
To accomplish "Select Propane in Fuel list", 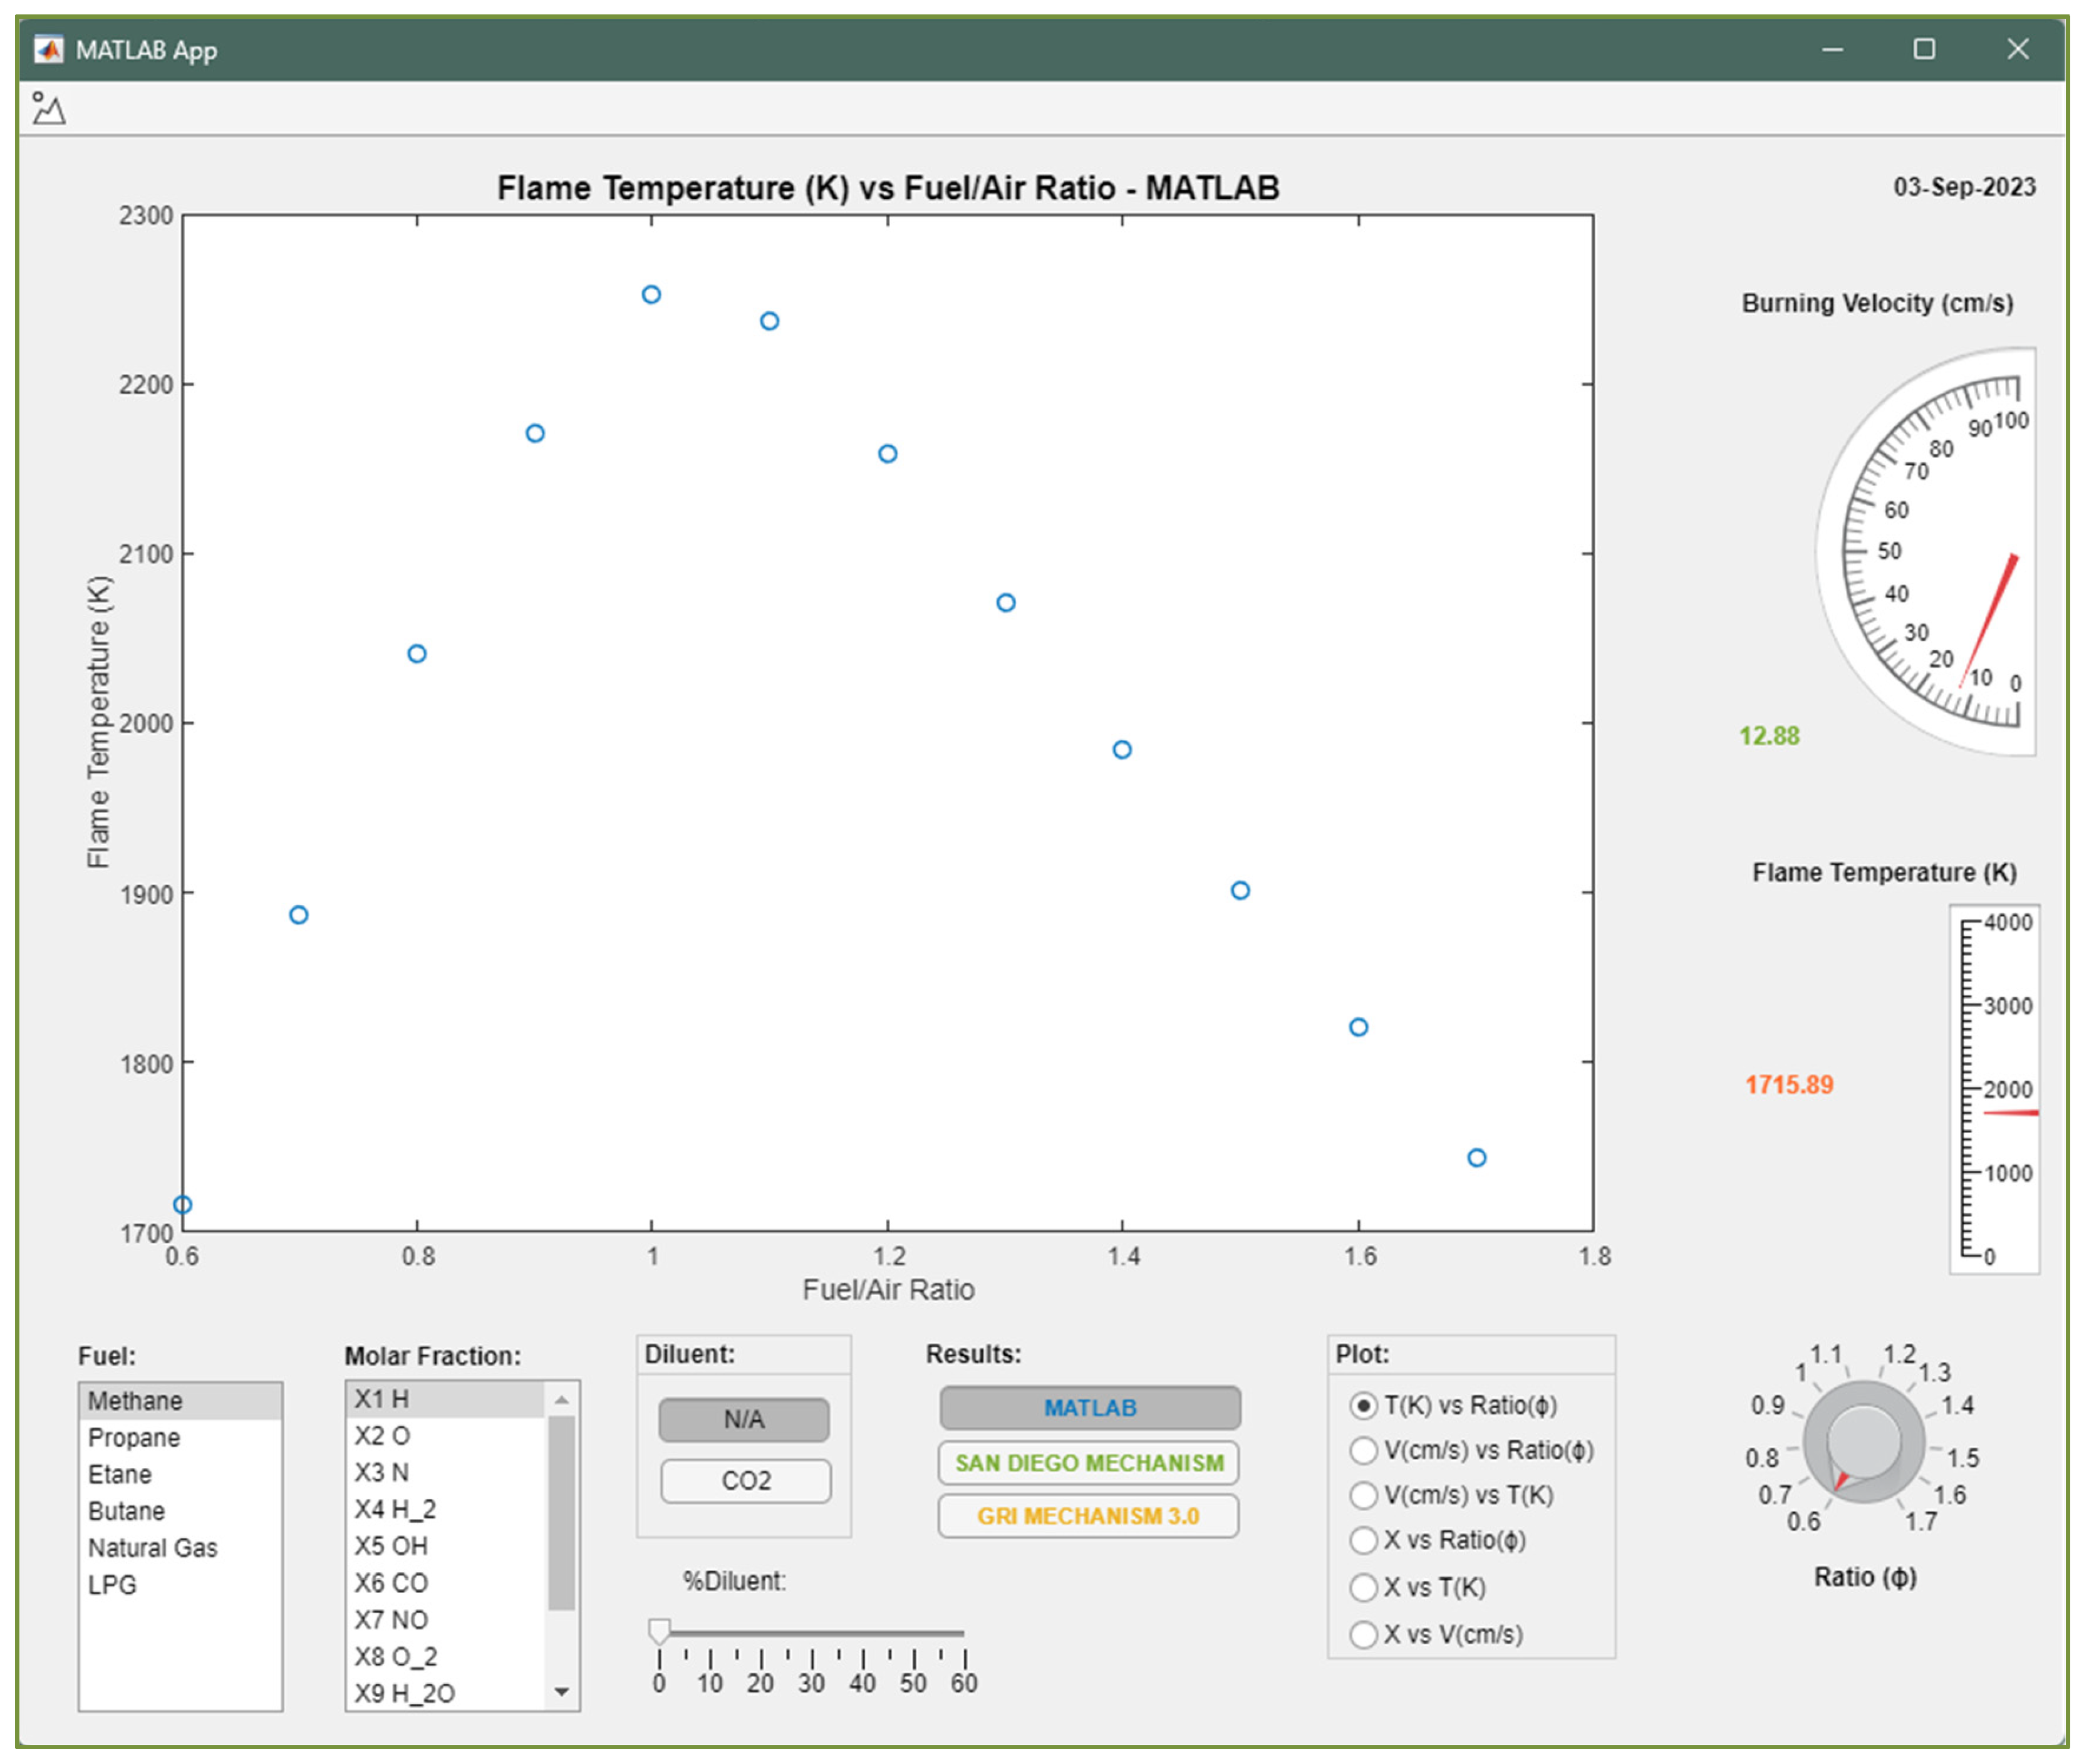I will 134,1437.
